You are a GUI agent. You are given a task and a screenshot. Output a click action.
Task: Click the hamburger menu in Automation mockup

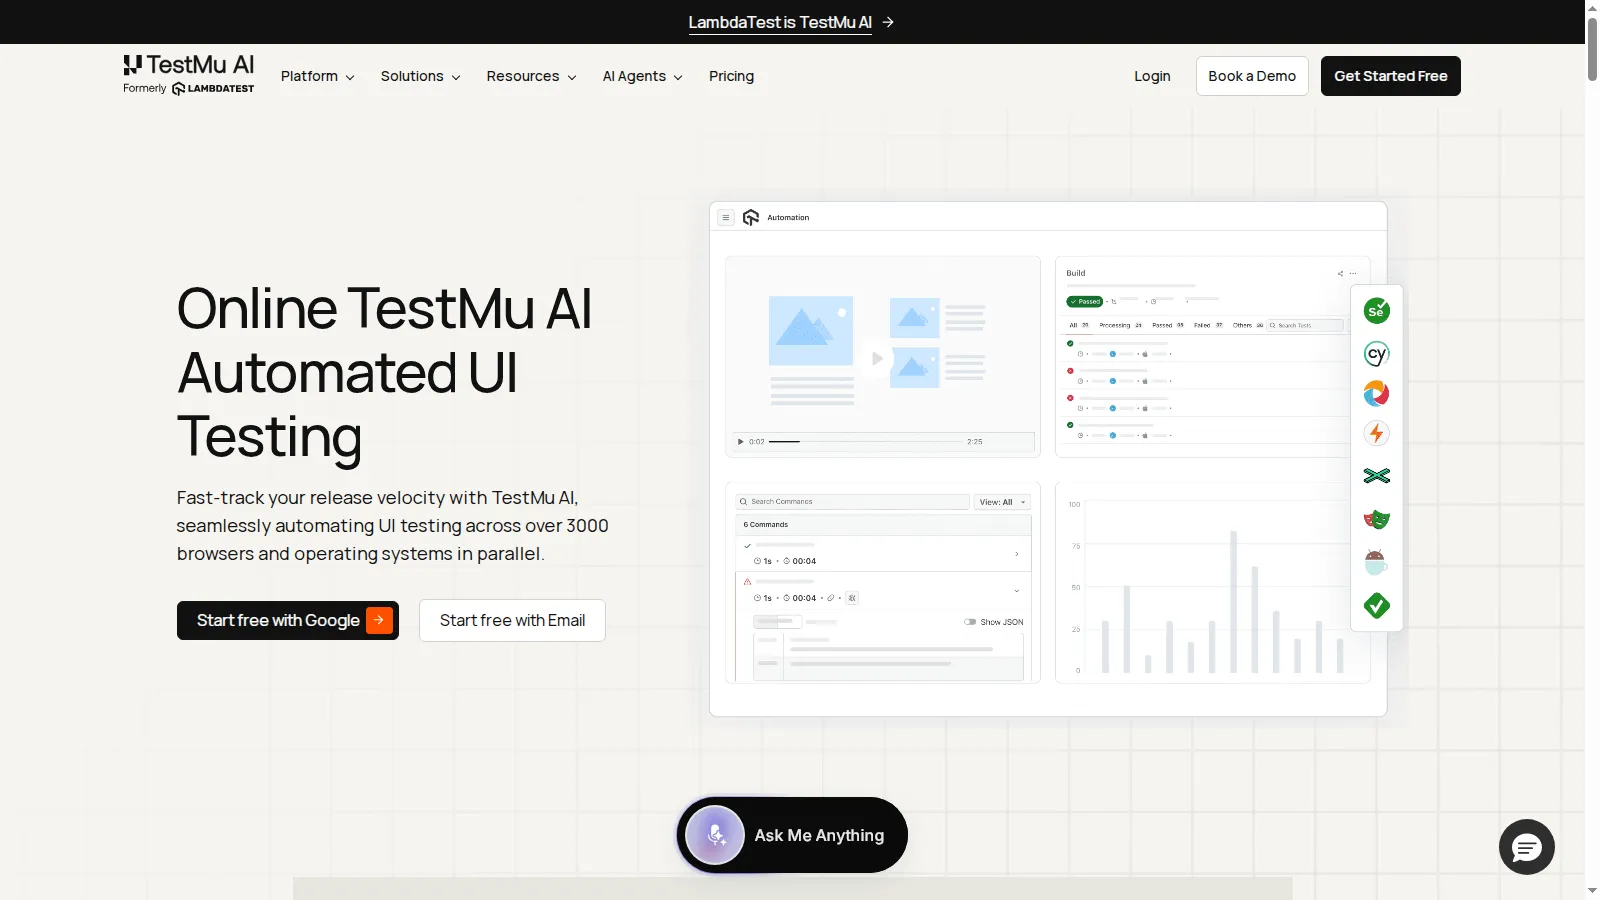726,217
